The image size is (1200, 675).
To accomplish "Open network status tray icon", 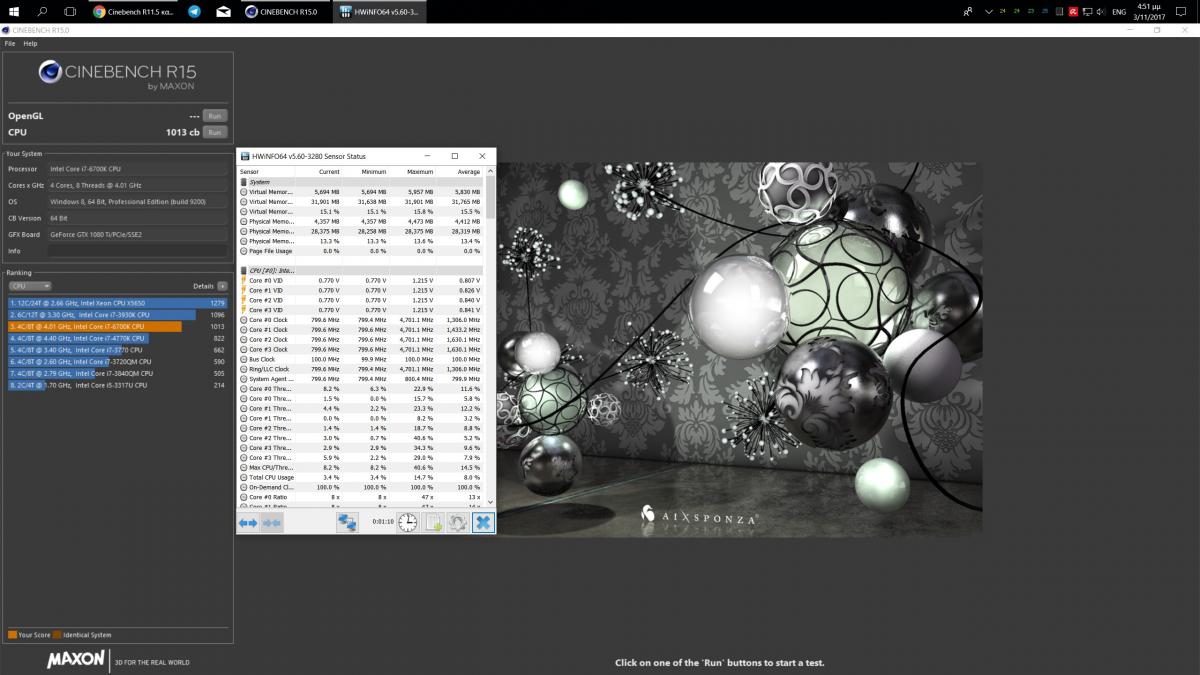I will click(1088, 11).
